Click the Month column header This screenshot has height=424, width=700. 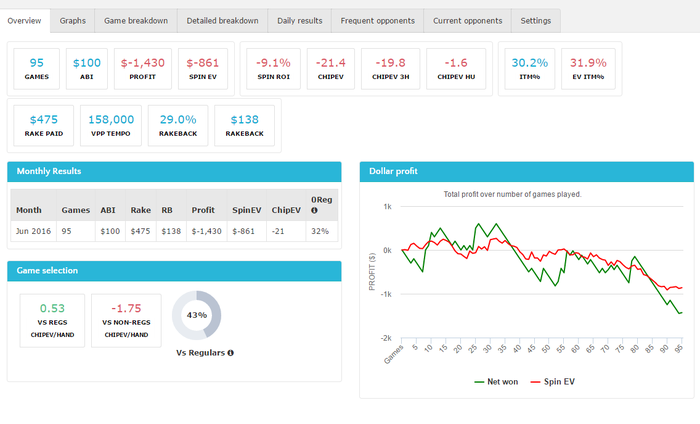pyautogui.click(x=33, y=205)
